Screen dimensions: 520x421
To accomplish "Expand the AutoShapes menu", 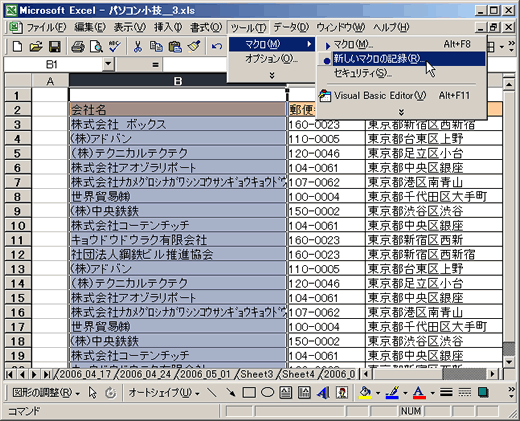I will 164,393.
